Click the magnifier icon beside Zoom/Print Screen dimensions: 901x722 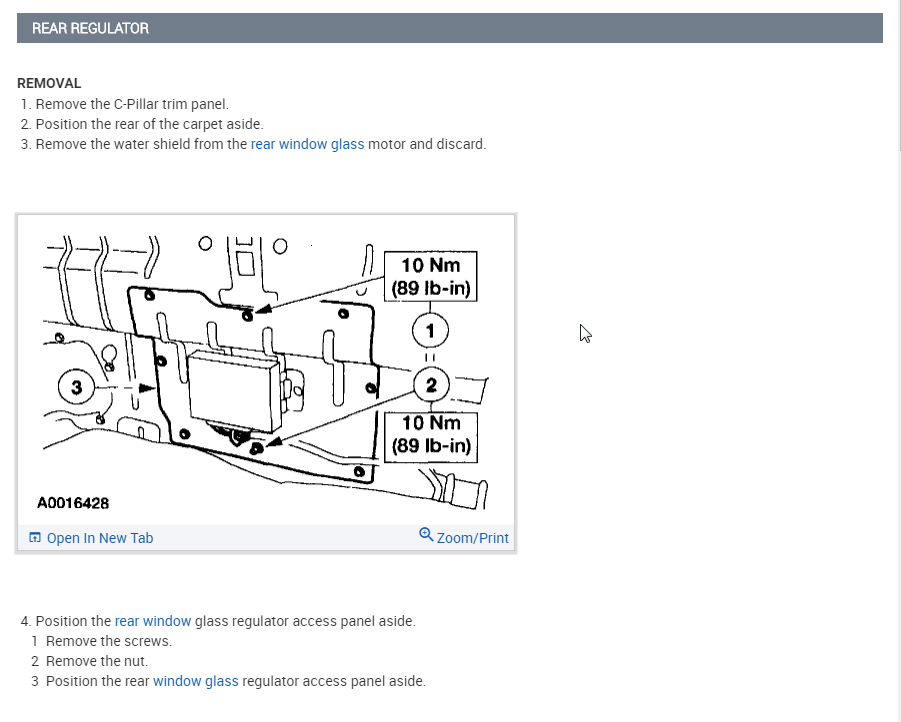[x=426, y=535]
